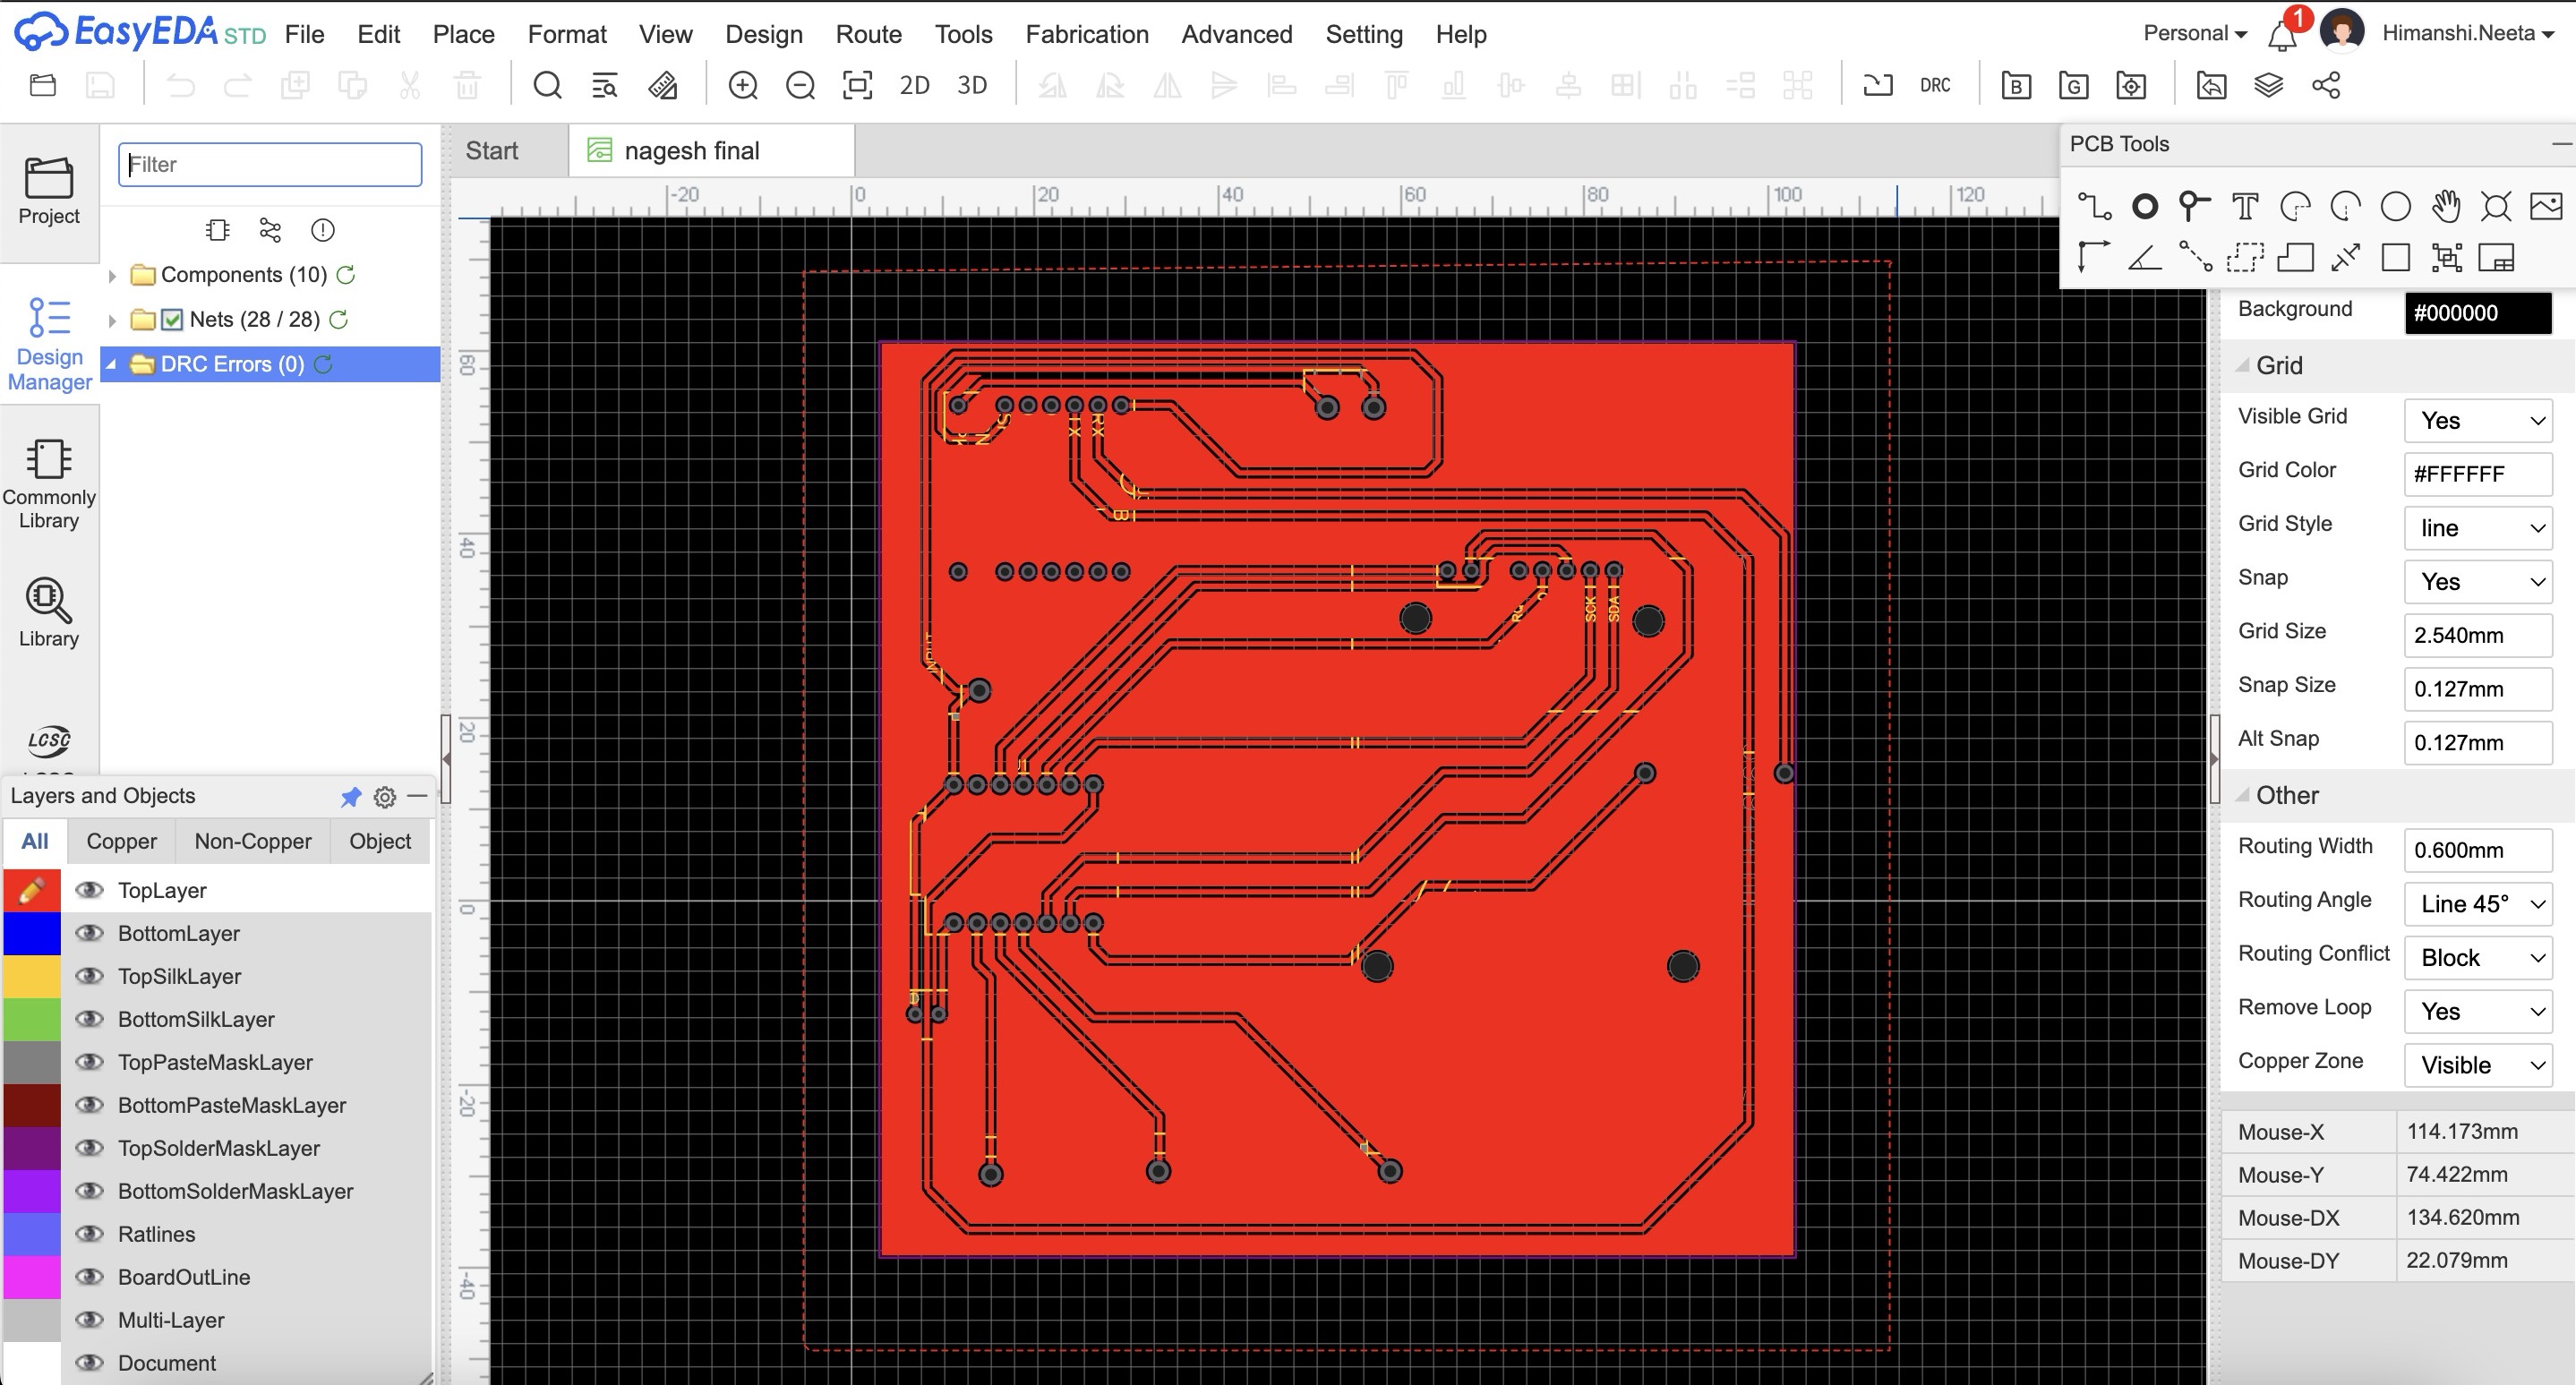This screenshot has height=1385, width=2576.
Task: Toggle TopSilkLayer visibility eye
Action: click(90, 976)
